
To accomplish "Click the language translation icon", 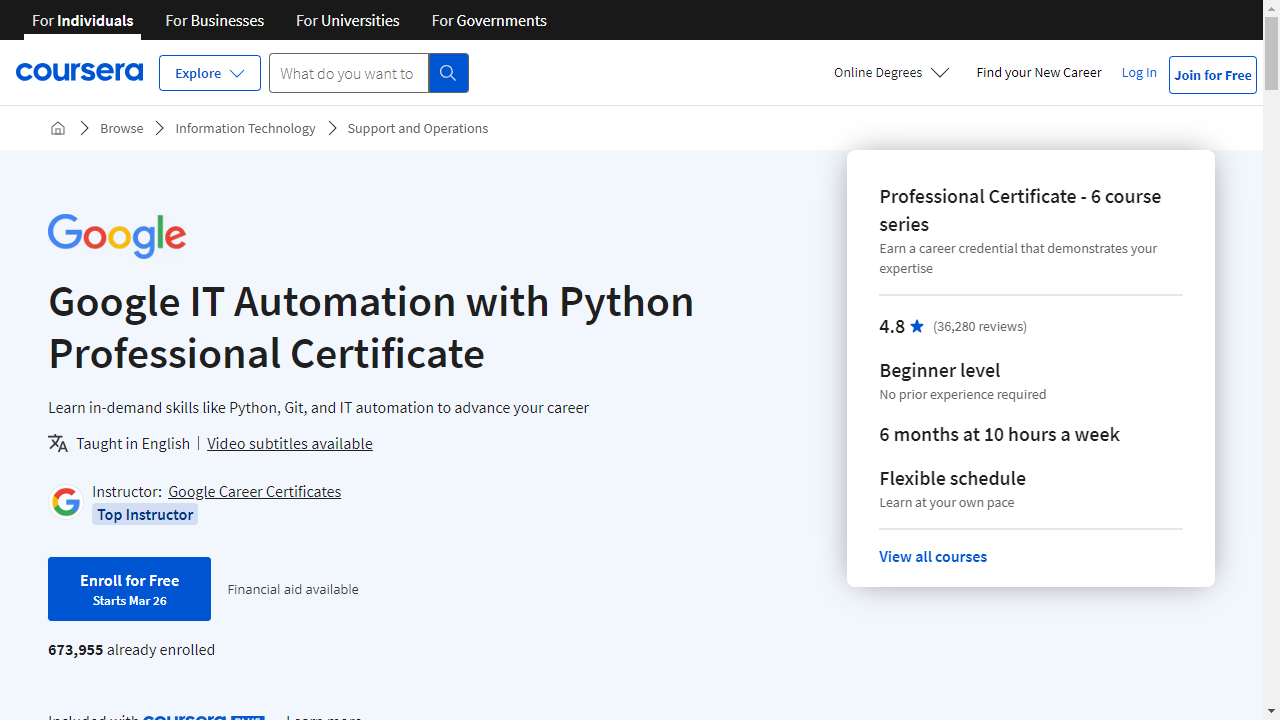I will [x=58, y=443].
